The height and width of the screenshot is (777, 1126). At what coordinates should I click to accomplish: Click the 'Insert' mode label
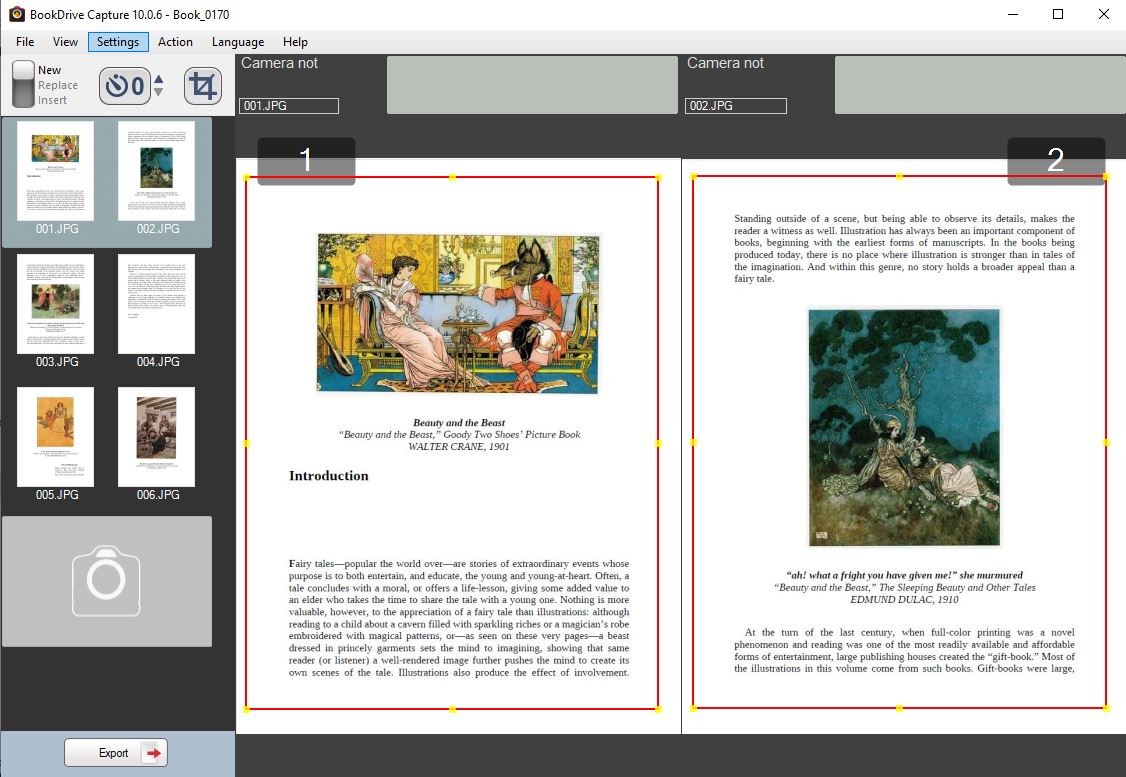52,100
